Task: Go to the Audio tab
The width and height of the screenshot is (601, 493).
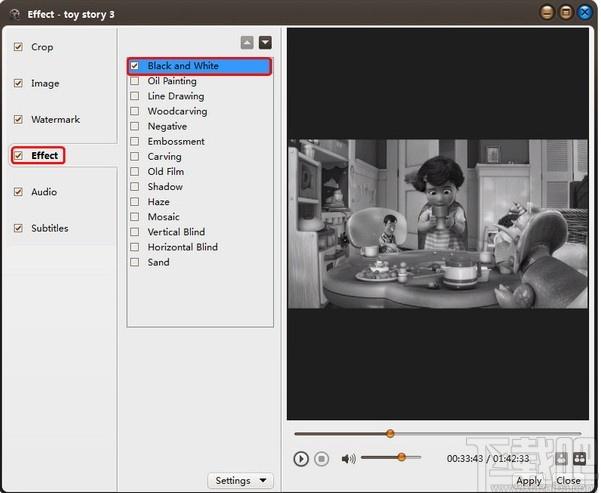Action: pos(44,192)
